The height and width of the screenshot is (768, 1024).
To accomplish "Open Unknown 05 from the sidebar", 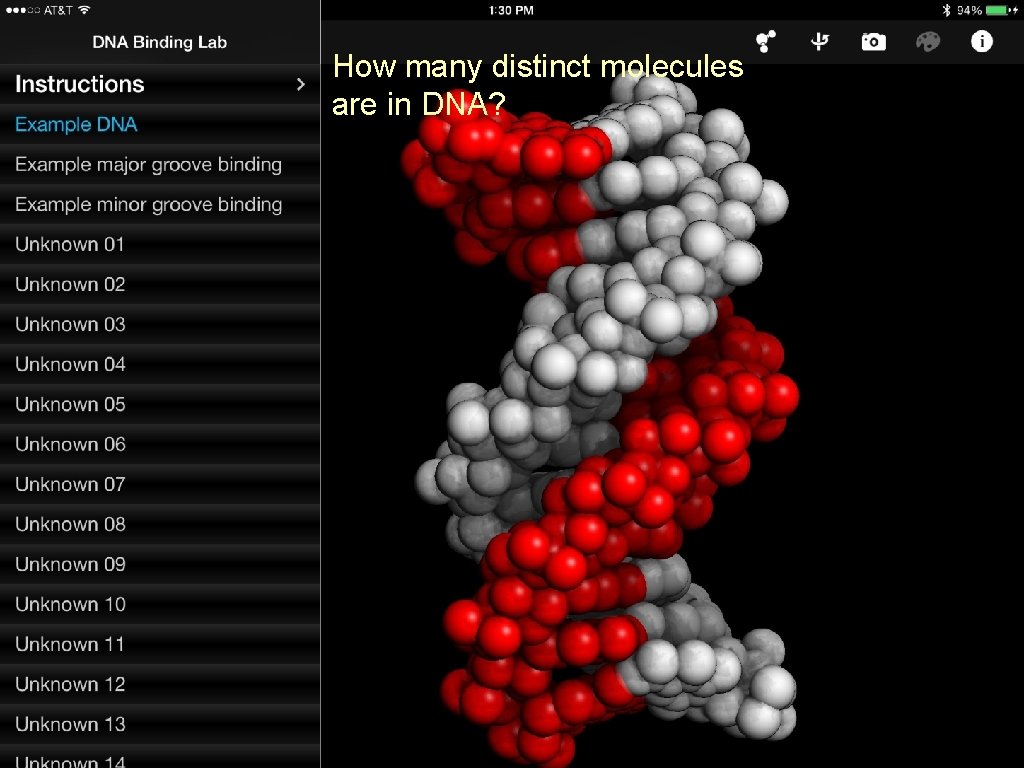I will [x=70, y=404].
